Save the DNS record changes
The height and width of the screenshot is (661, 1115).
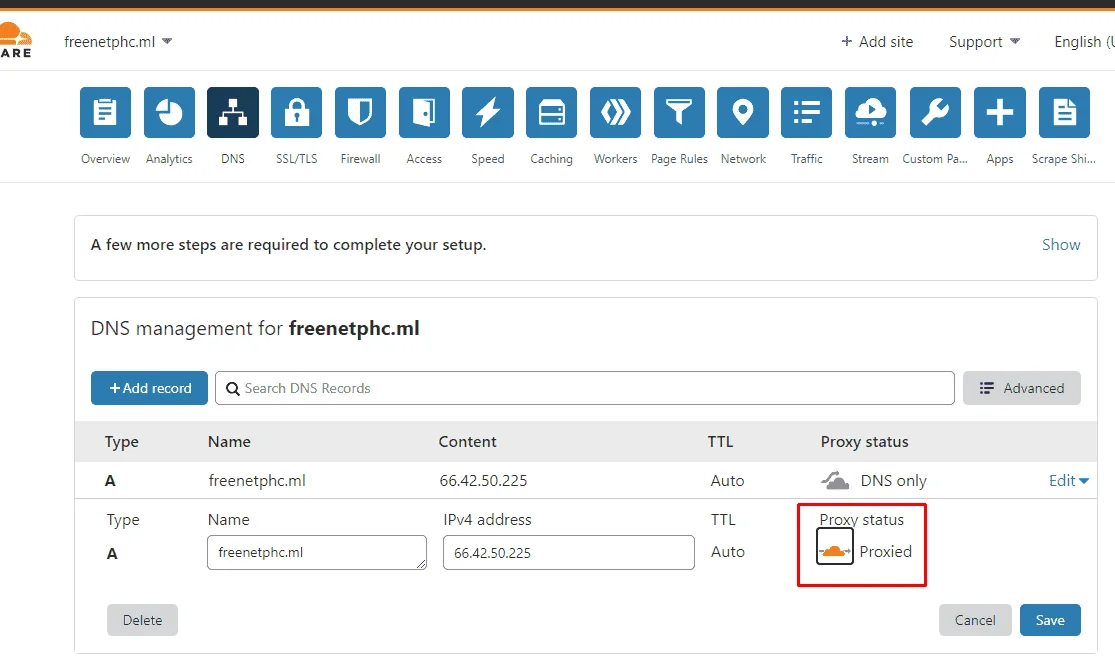(1050, 620)
